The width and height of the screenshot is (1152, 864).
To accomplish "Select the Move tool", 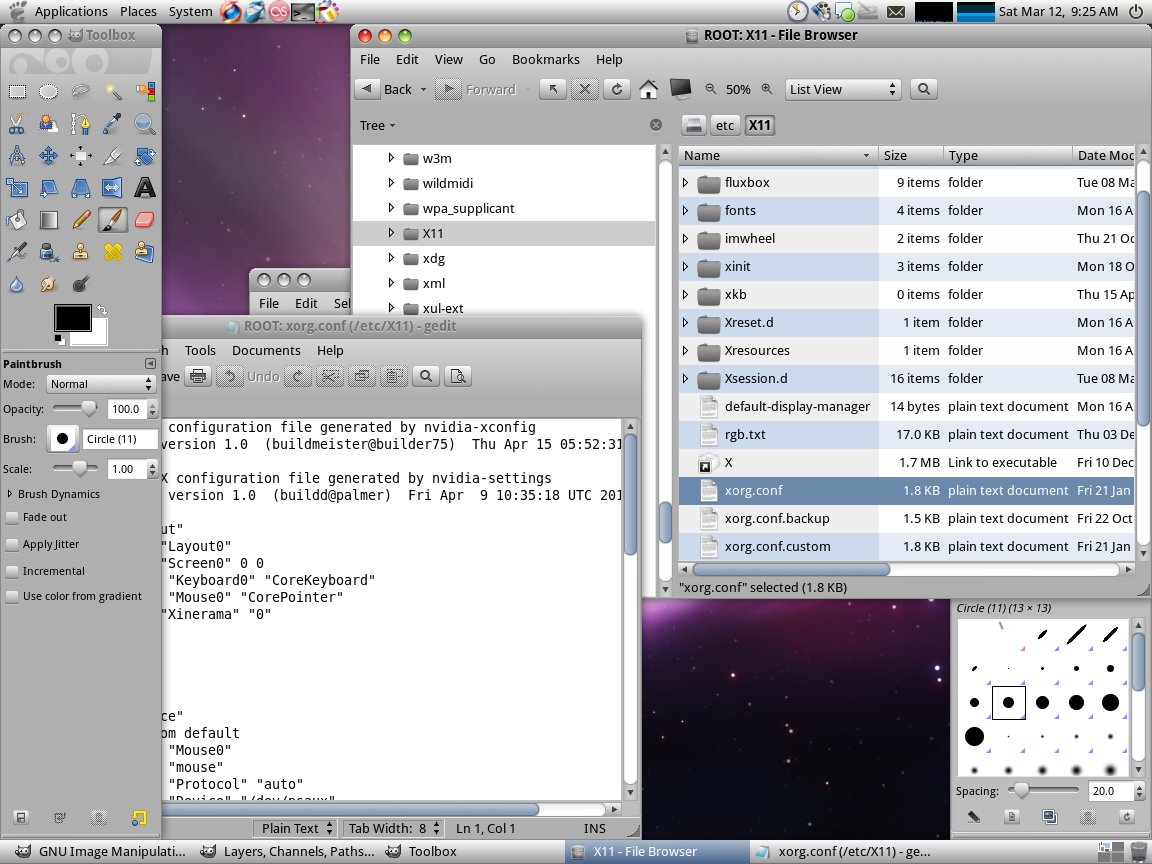I will point(48,156).
